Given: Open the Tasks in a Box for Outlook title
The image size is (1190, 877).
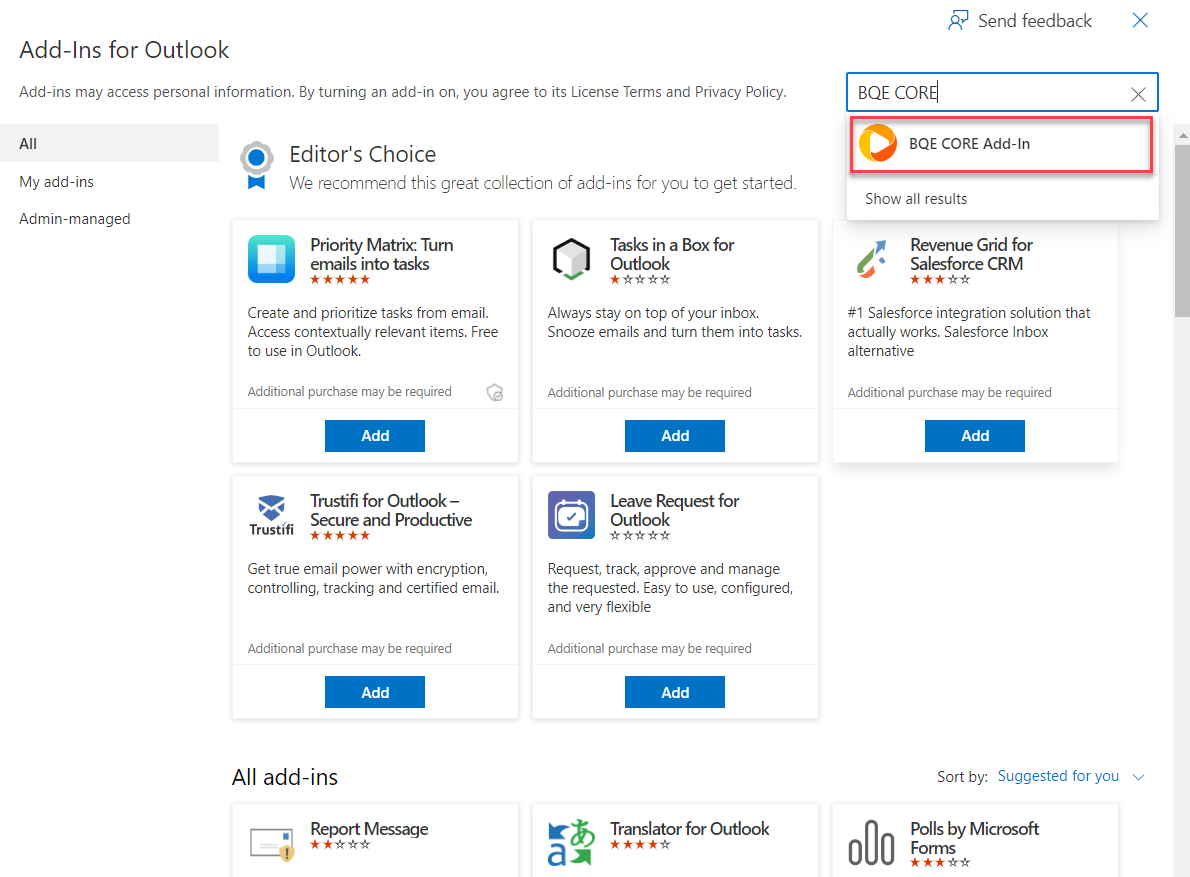Looking at the screenshot, I should [x=672, y=254].
